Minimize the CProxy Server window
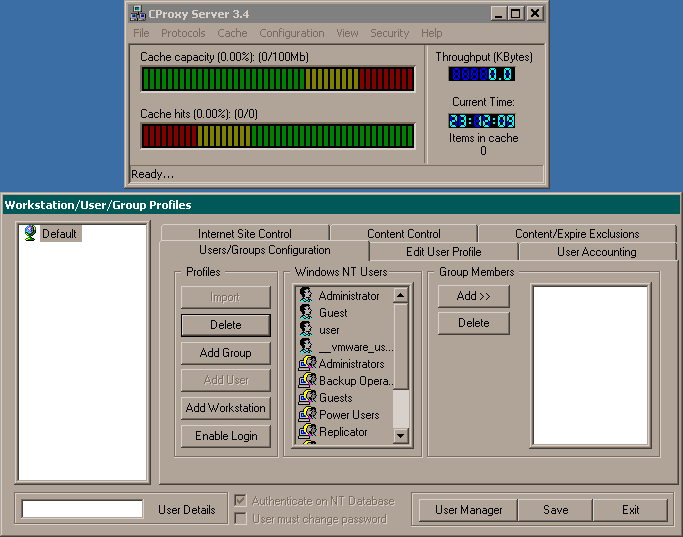The width and height of the screenshot is (683, 537). tap(499, 14)
